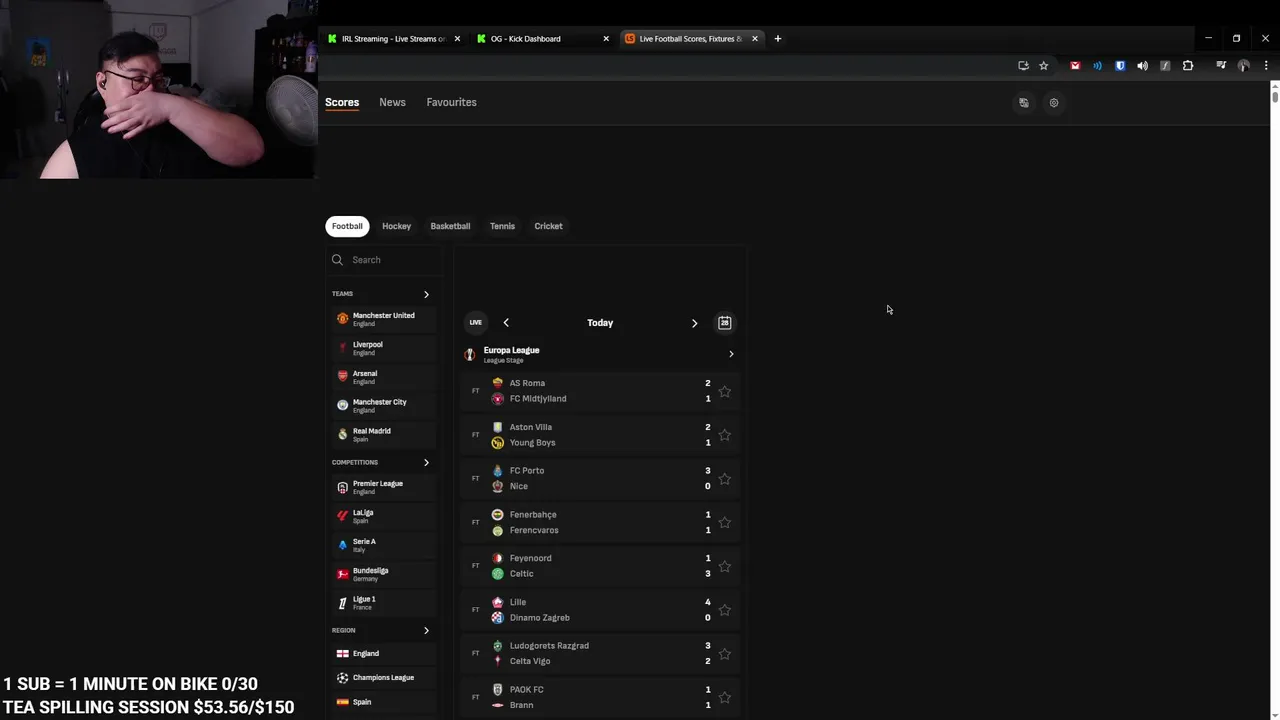
Task: Open Liverpool team page
Action: coord(383,348)
